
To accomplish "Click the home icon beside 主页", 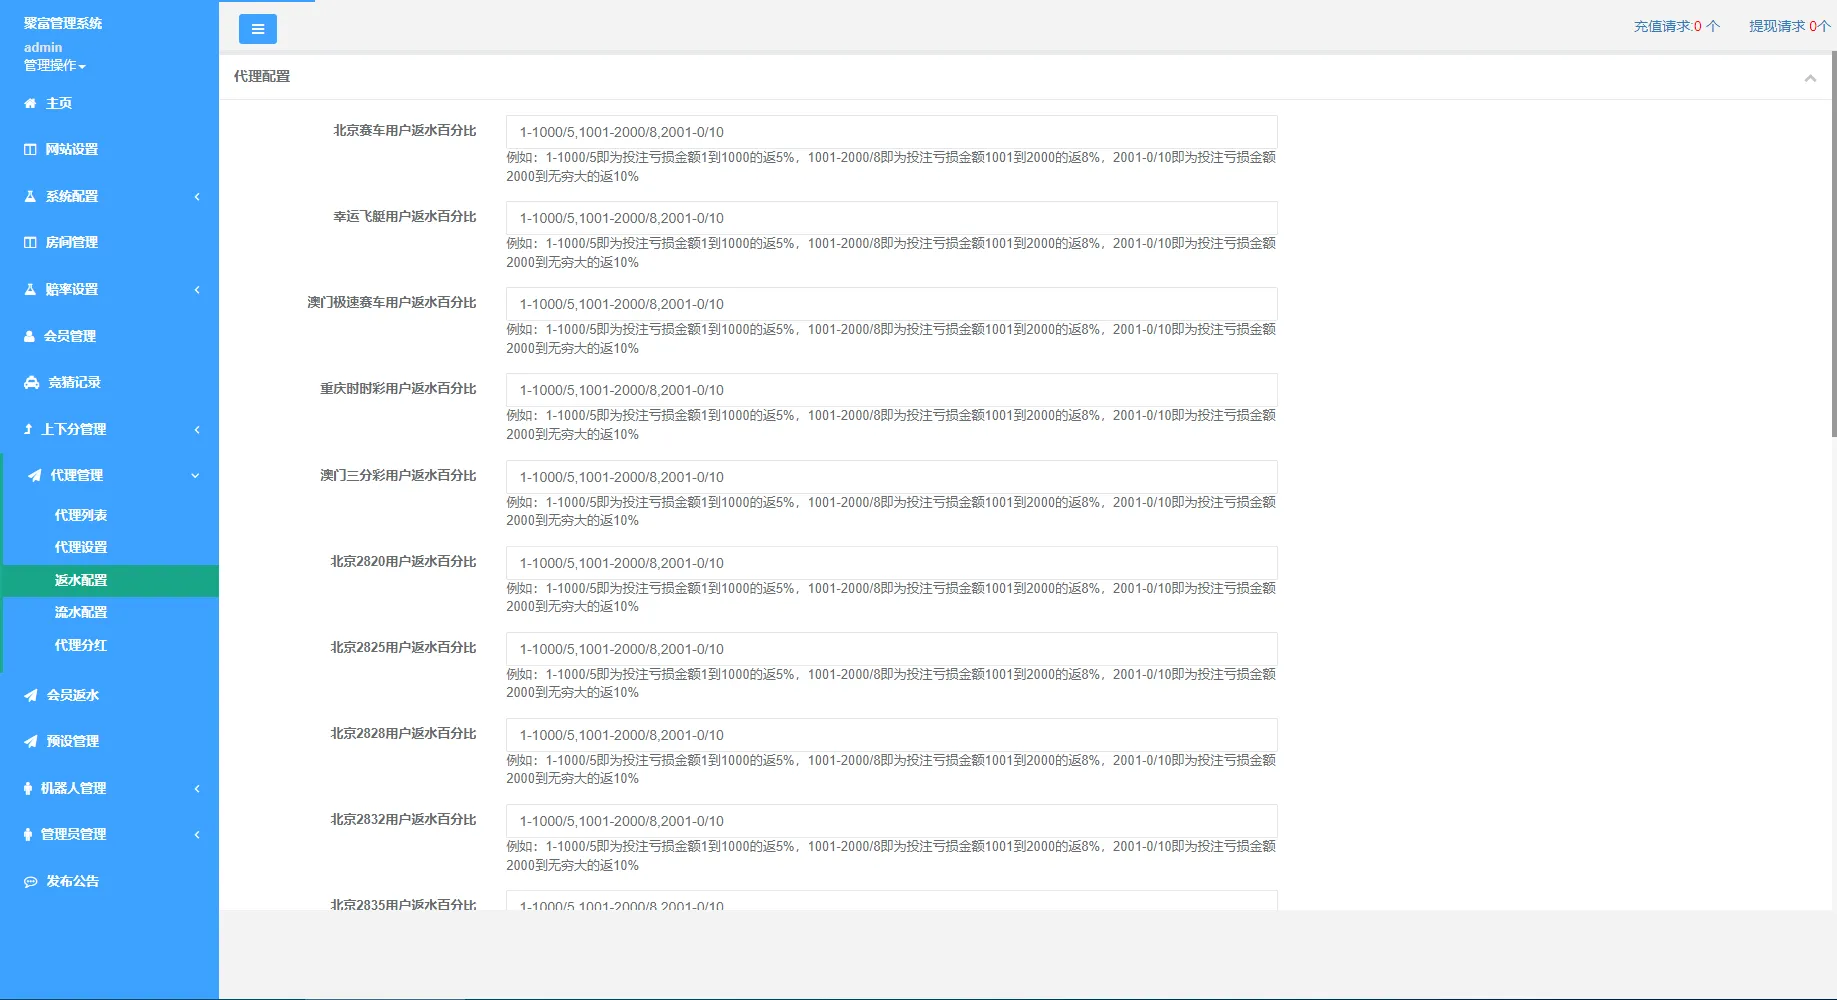I will click(x=30, y=103).
